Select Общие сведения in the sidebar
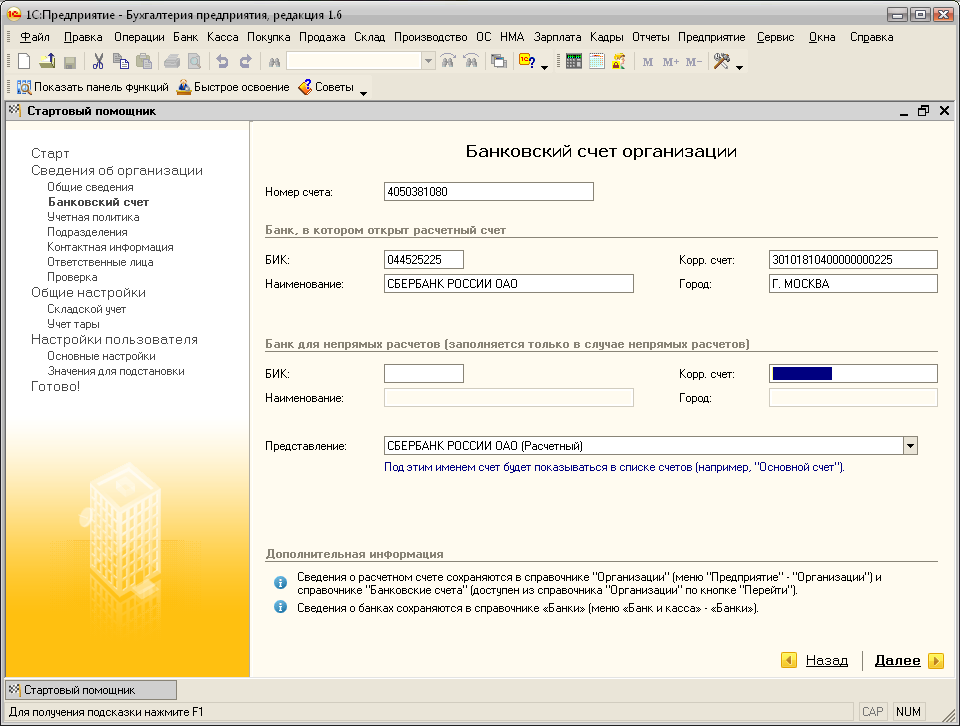 (x=91, y=187)
